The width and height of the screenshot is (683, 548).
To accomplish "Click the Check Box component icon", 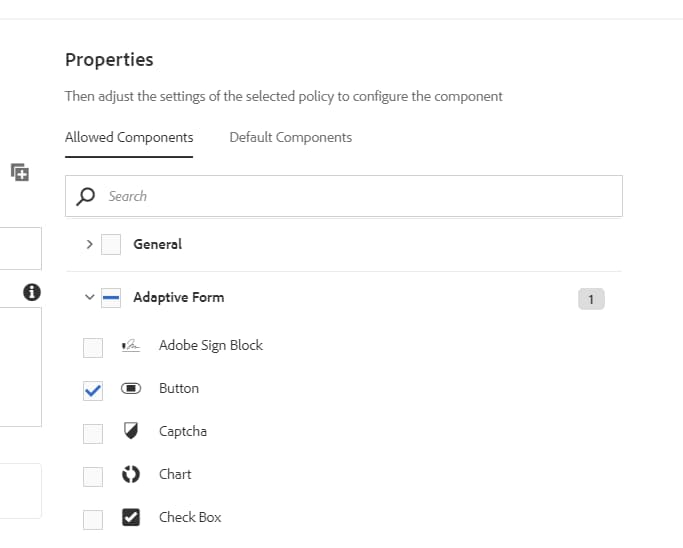I will pyautogui.click(x=131, y=517).
